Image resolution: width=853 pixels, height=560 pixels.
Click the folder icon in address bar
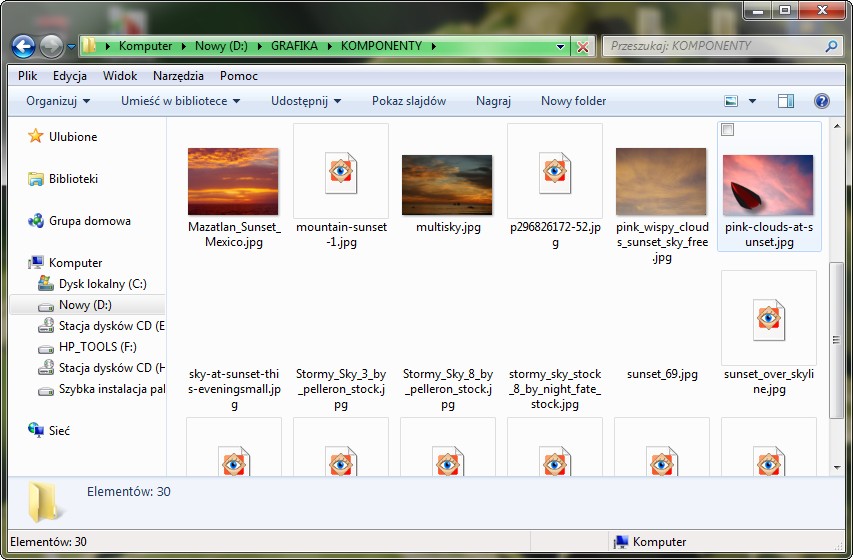(x=89, y=46)
